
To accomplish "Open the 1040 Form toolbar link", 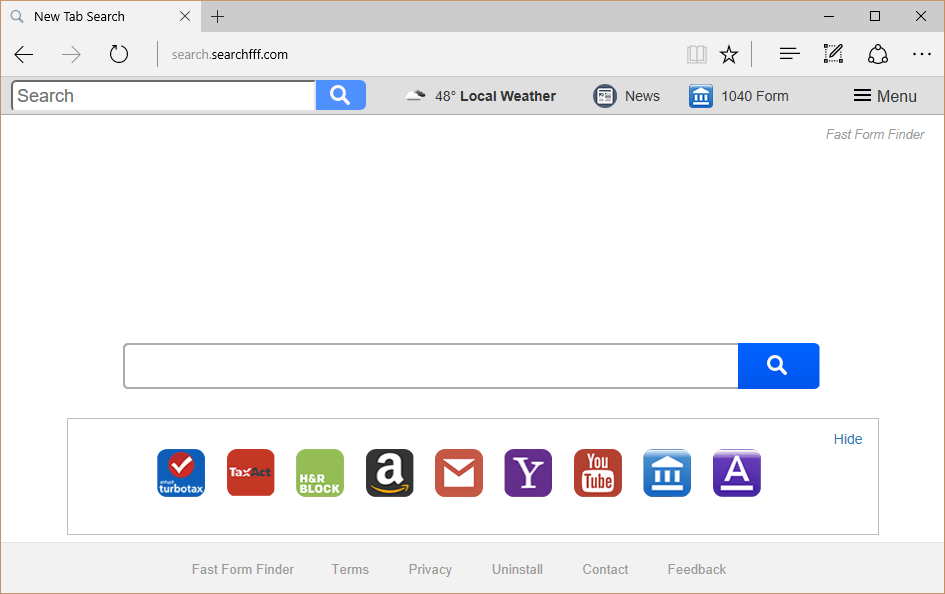I will pos(739,96).
